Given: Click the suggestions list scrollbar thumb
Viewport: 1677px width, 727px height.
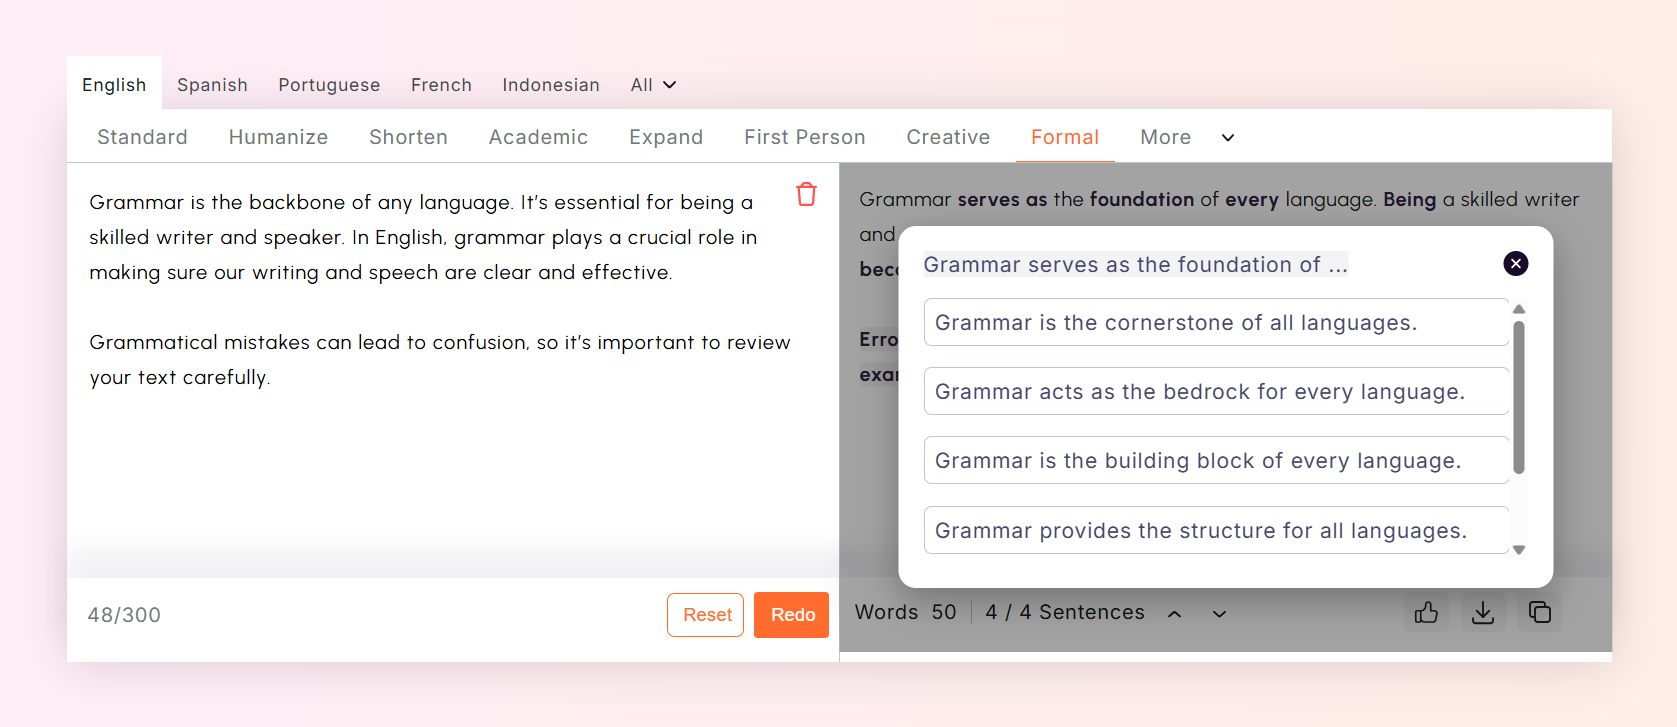Looking at the screenshot, I should 1519,397.
